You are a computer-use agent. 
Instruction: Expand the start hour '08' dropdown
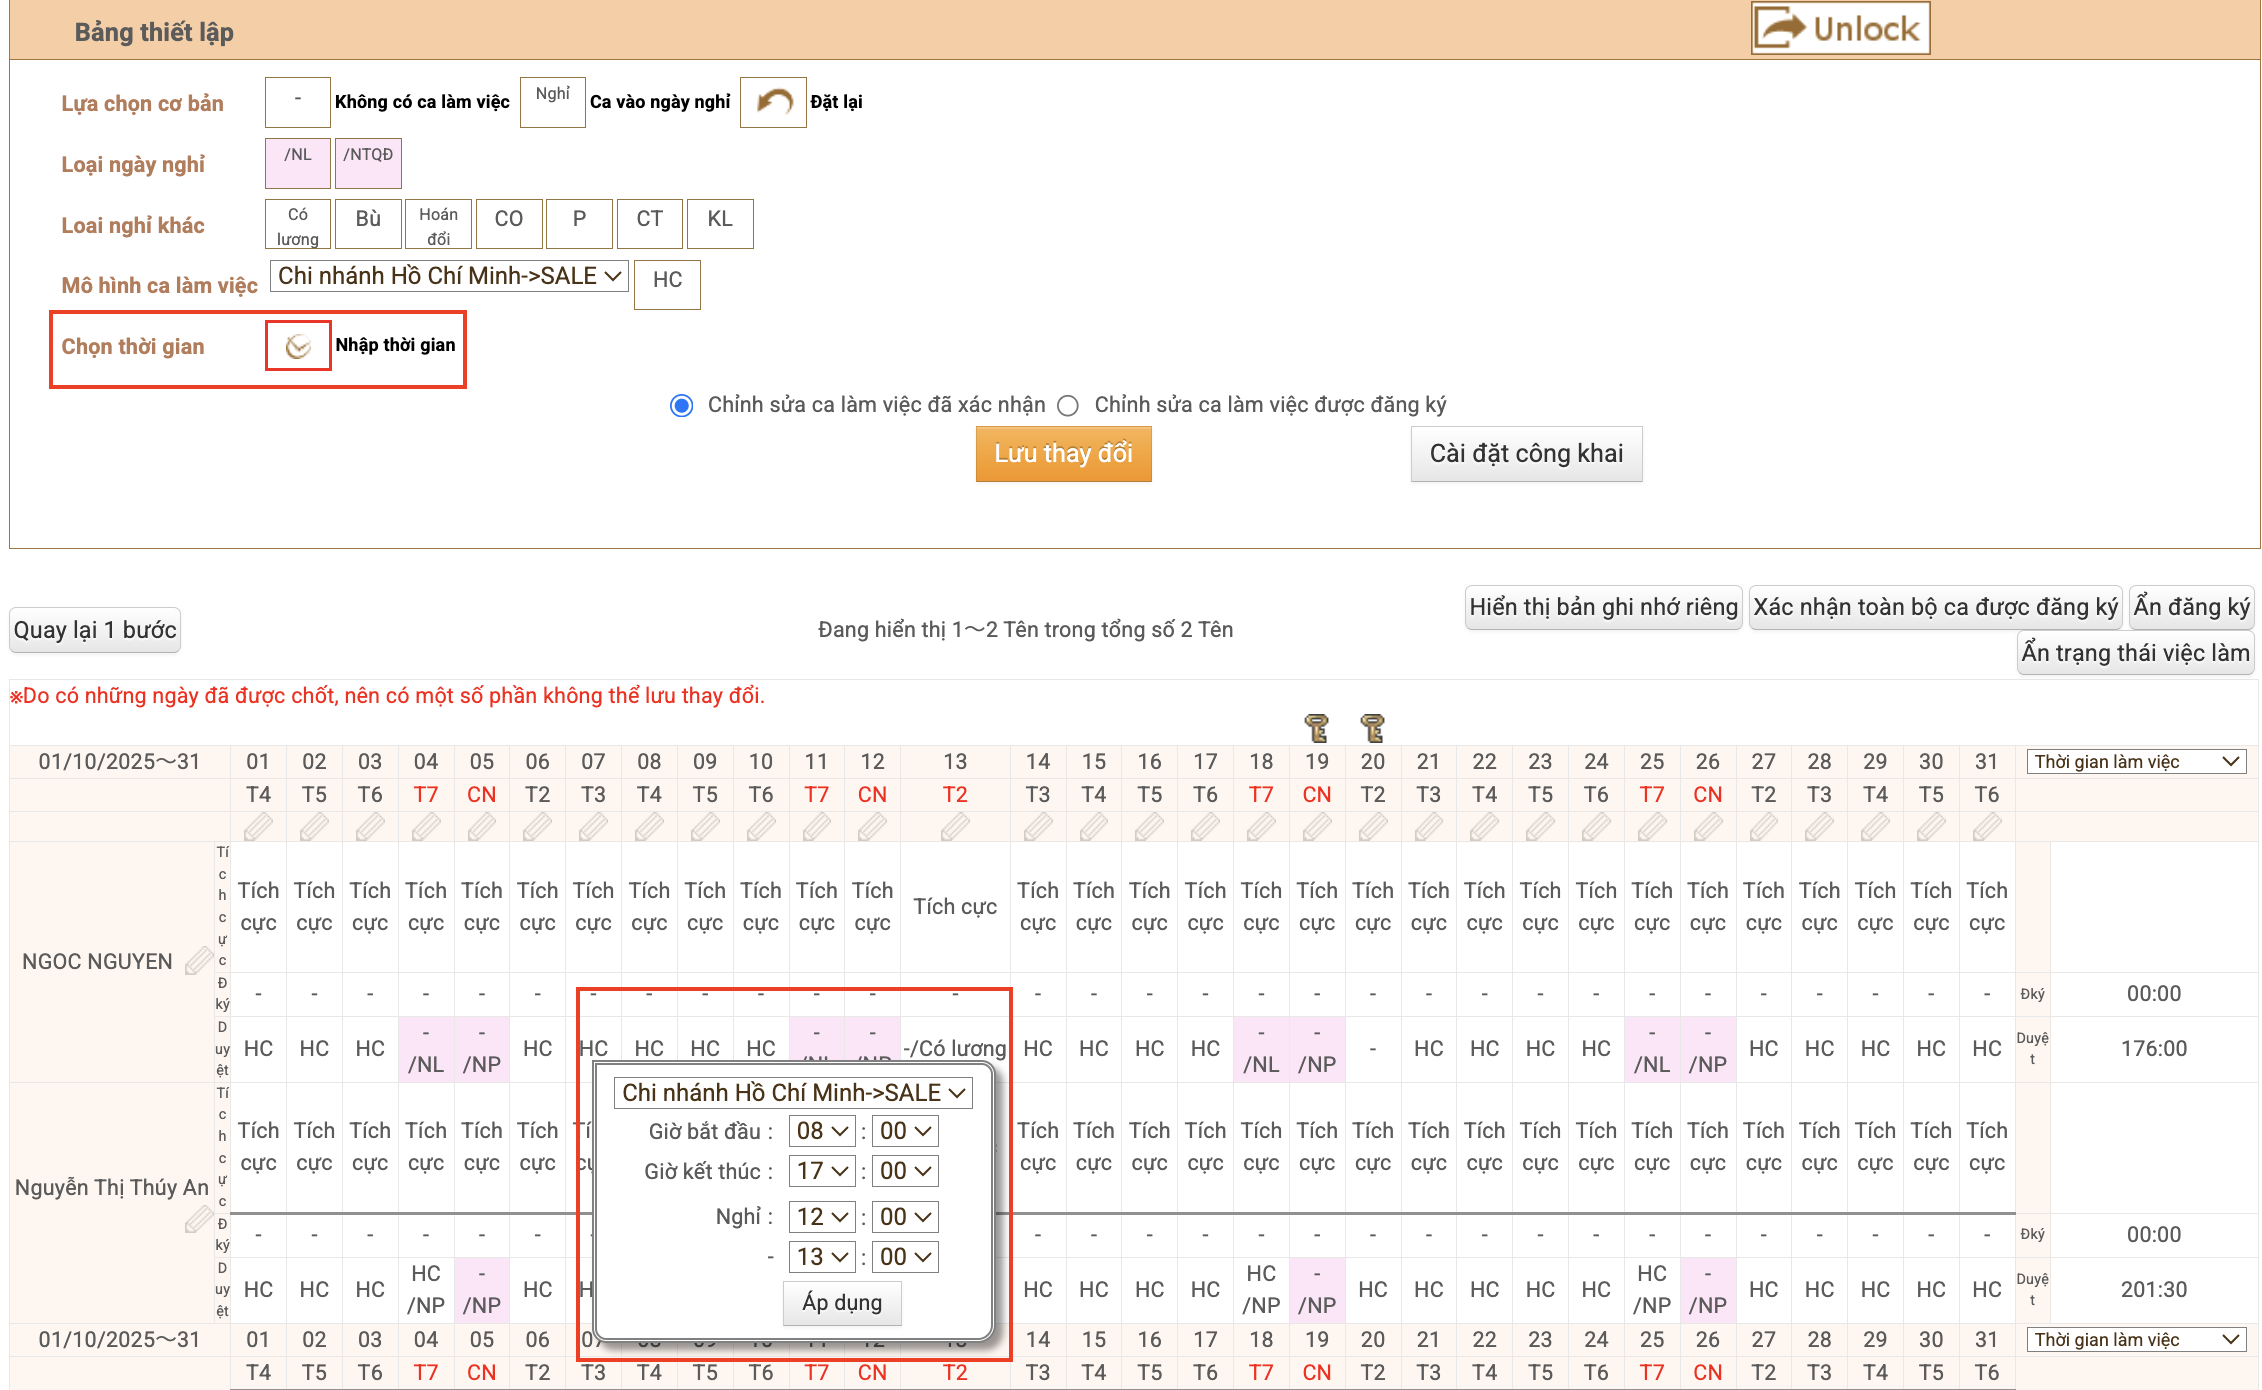pos(822,1131)
